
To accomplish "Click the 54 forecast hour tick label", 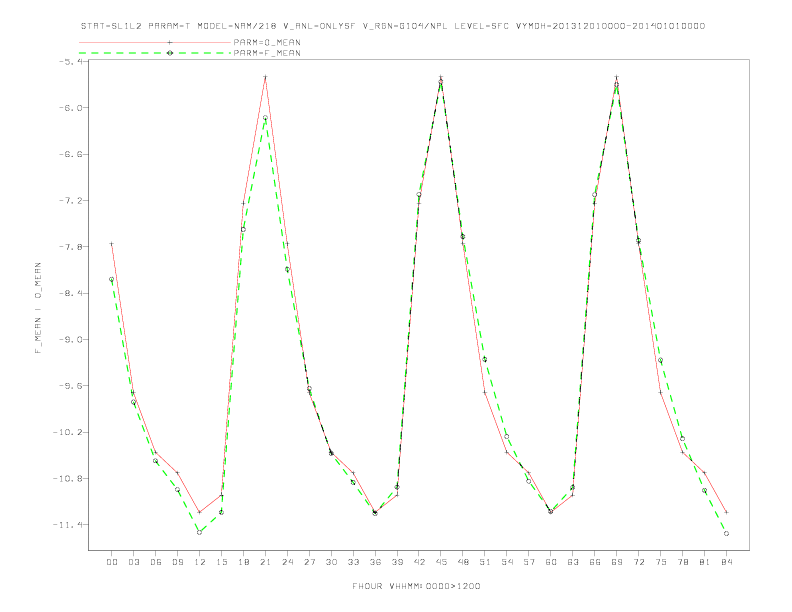I will [x=507, y=562].
